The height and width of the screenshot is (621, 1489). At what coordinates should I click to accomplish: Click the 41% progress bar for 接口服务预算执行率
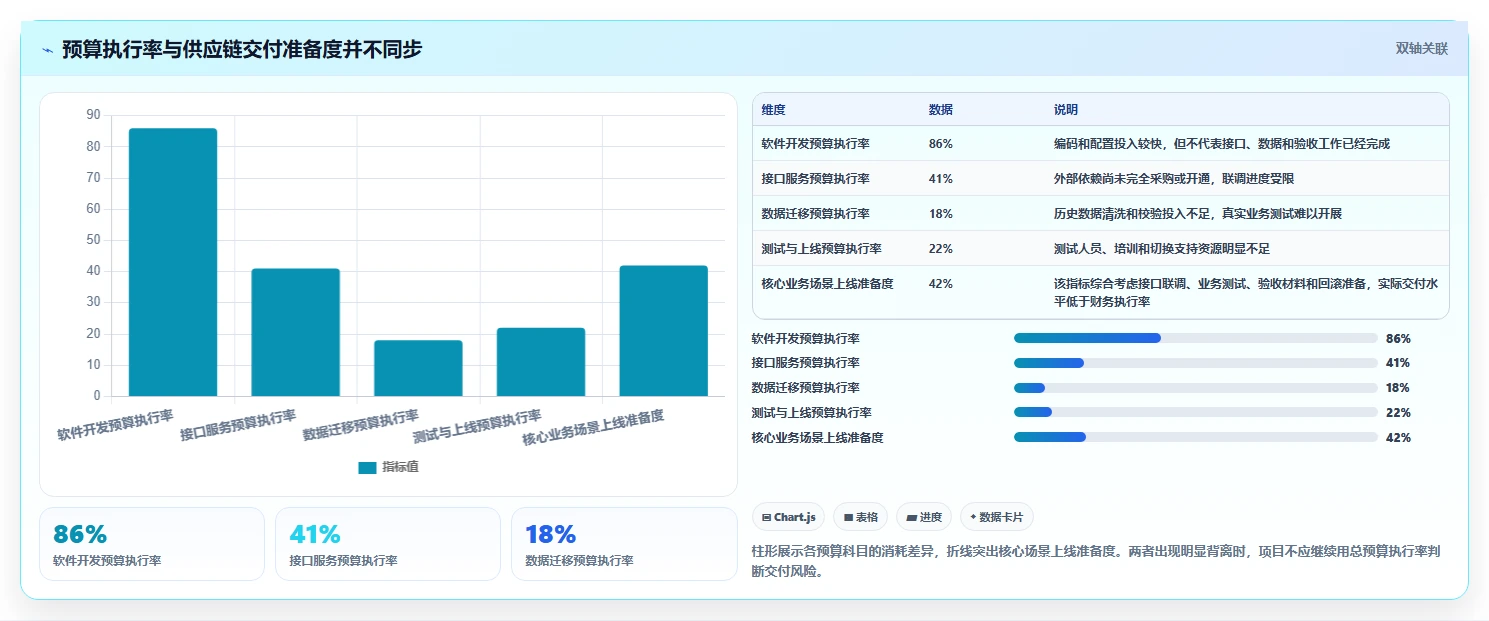pyautogui.click(x=1196, y=363)
